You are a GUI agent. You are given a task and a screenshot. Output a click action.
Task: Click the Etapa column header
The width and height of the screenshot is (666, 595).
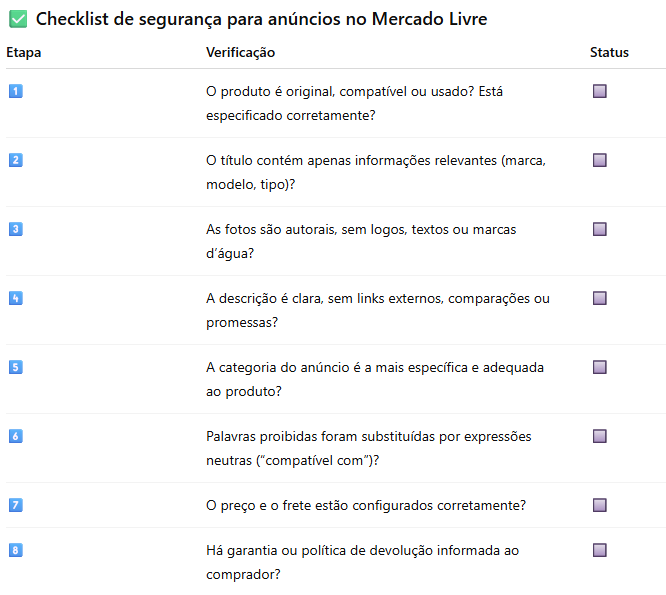click(24, 52)
